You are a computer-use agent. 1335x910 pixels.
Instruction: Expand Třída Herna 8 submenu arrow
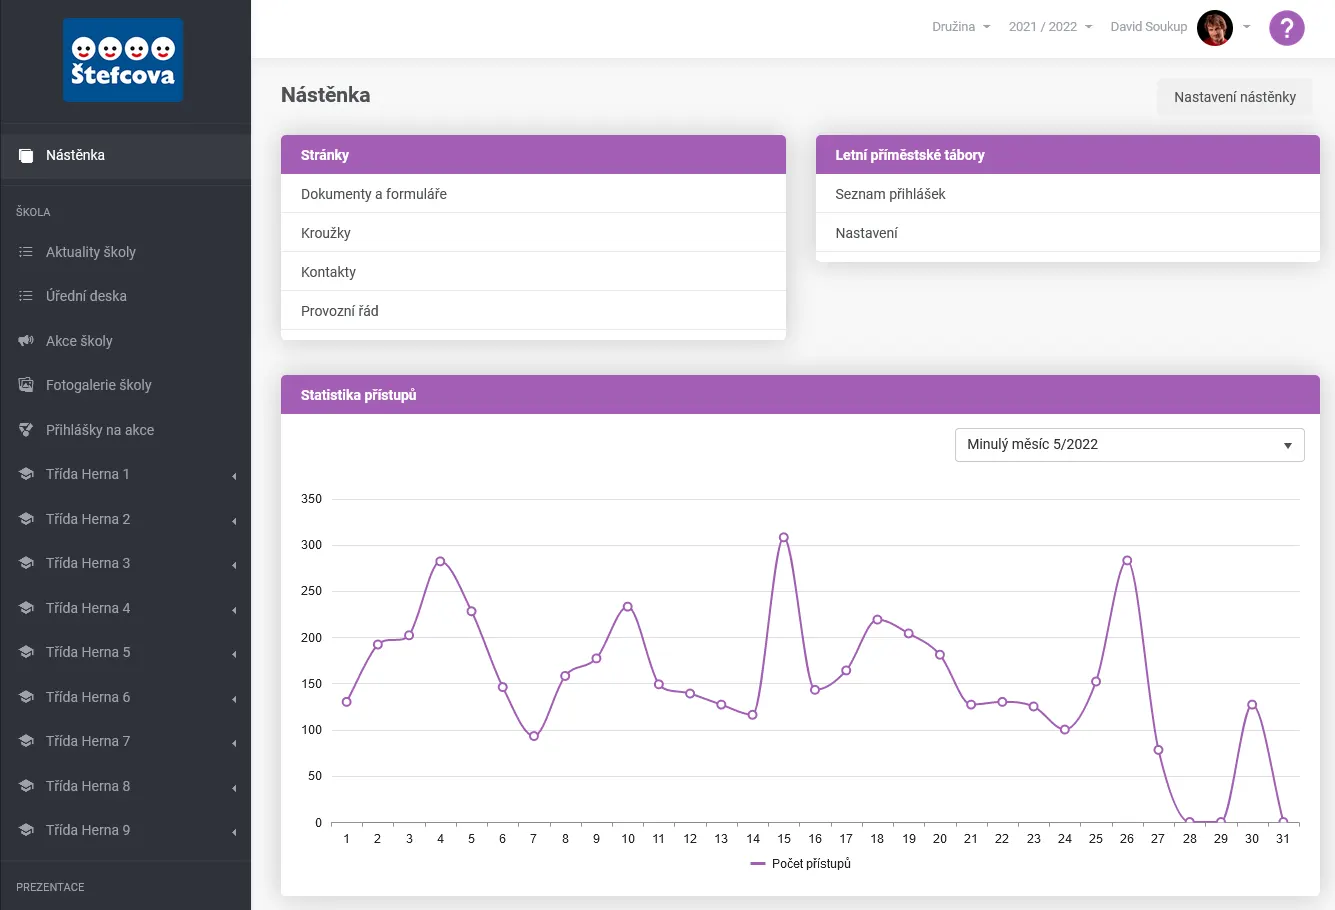[234, 788]
